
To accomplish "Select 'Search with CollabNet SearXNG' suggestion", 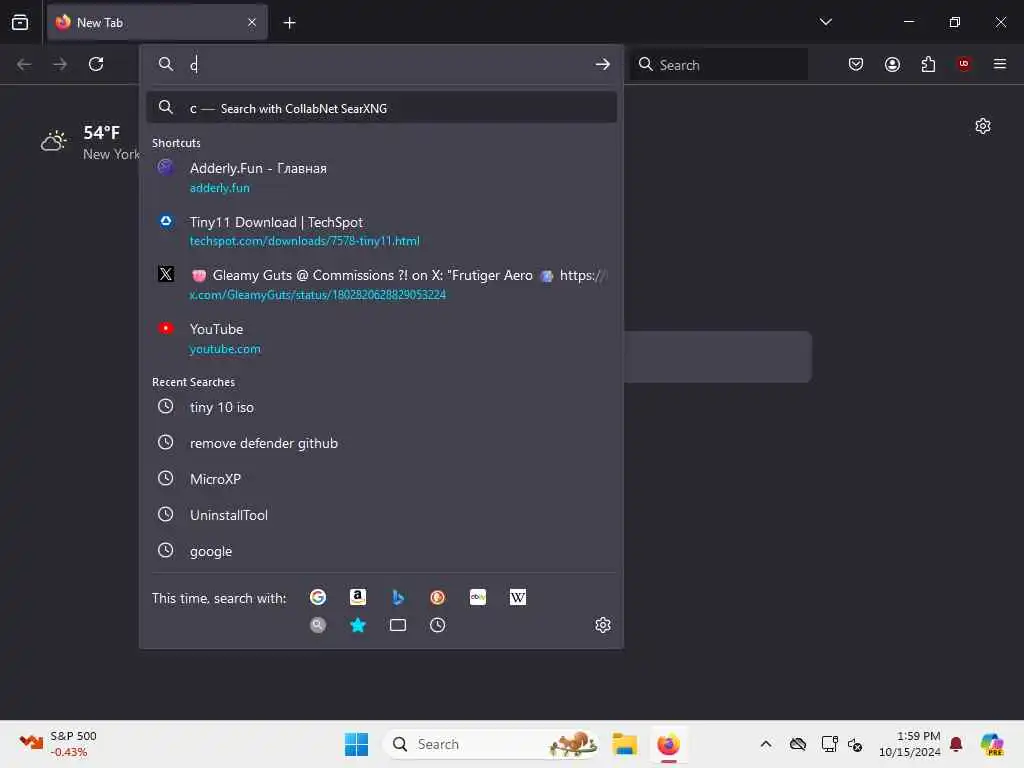I will click(x=381, y=108).
